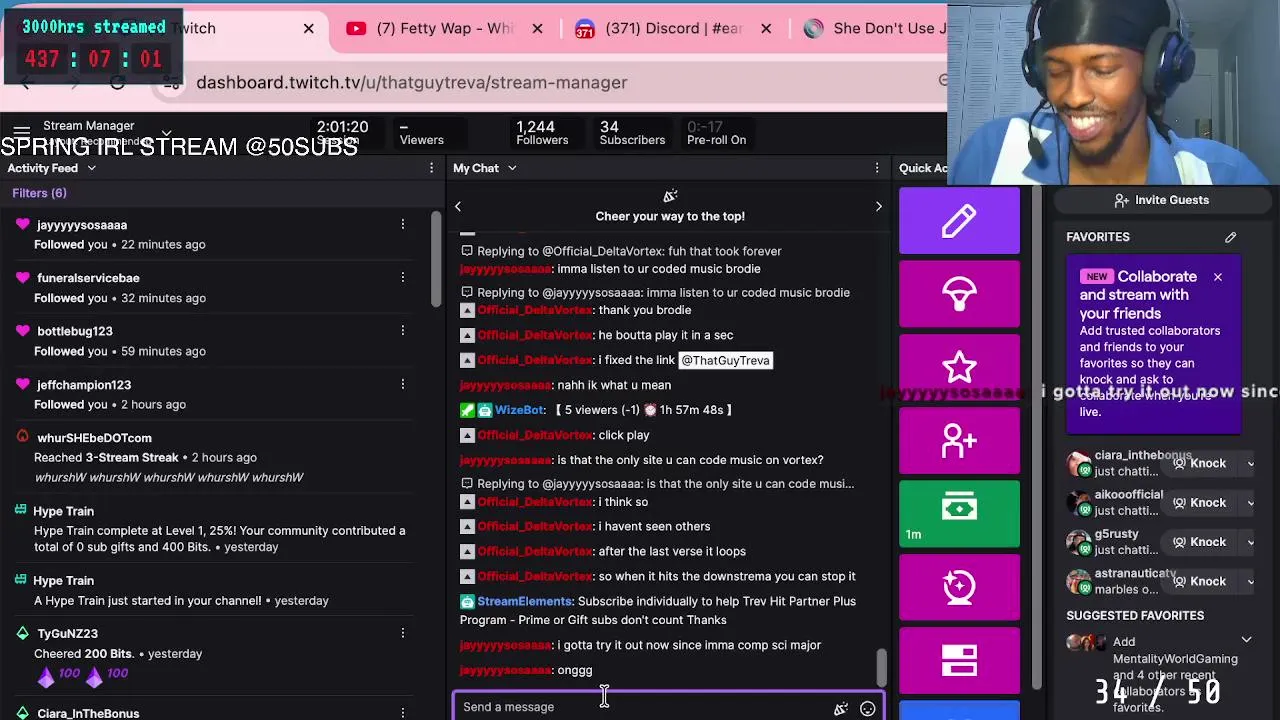This screenshot has height=720, width=1280.
Task: Open options for jeffchampion123 follow event
Action: [x=403, y=384]
